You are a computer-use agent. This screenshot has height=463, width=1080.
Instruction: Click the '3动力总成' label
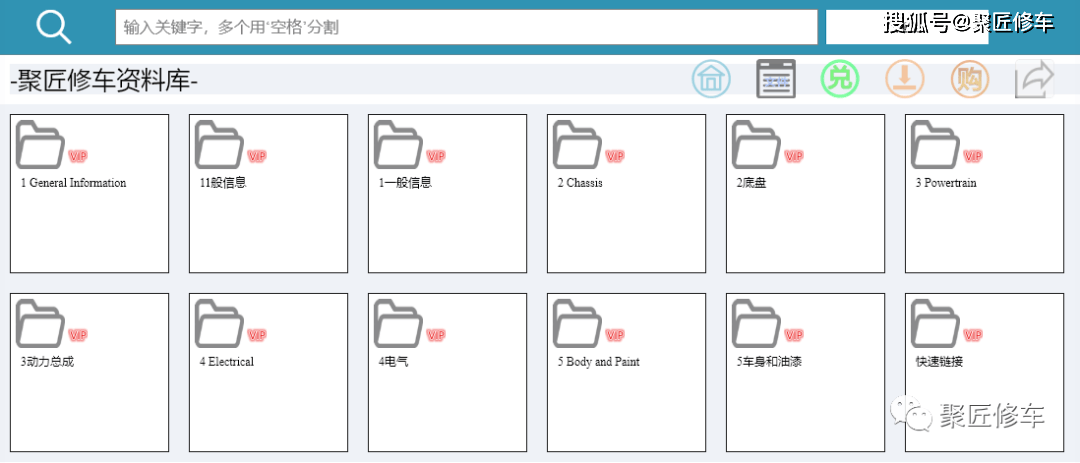[x=48, y=362]
